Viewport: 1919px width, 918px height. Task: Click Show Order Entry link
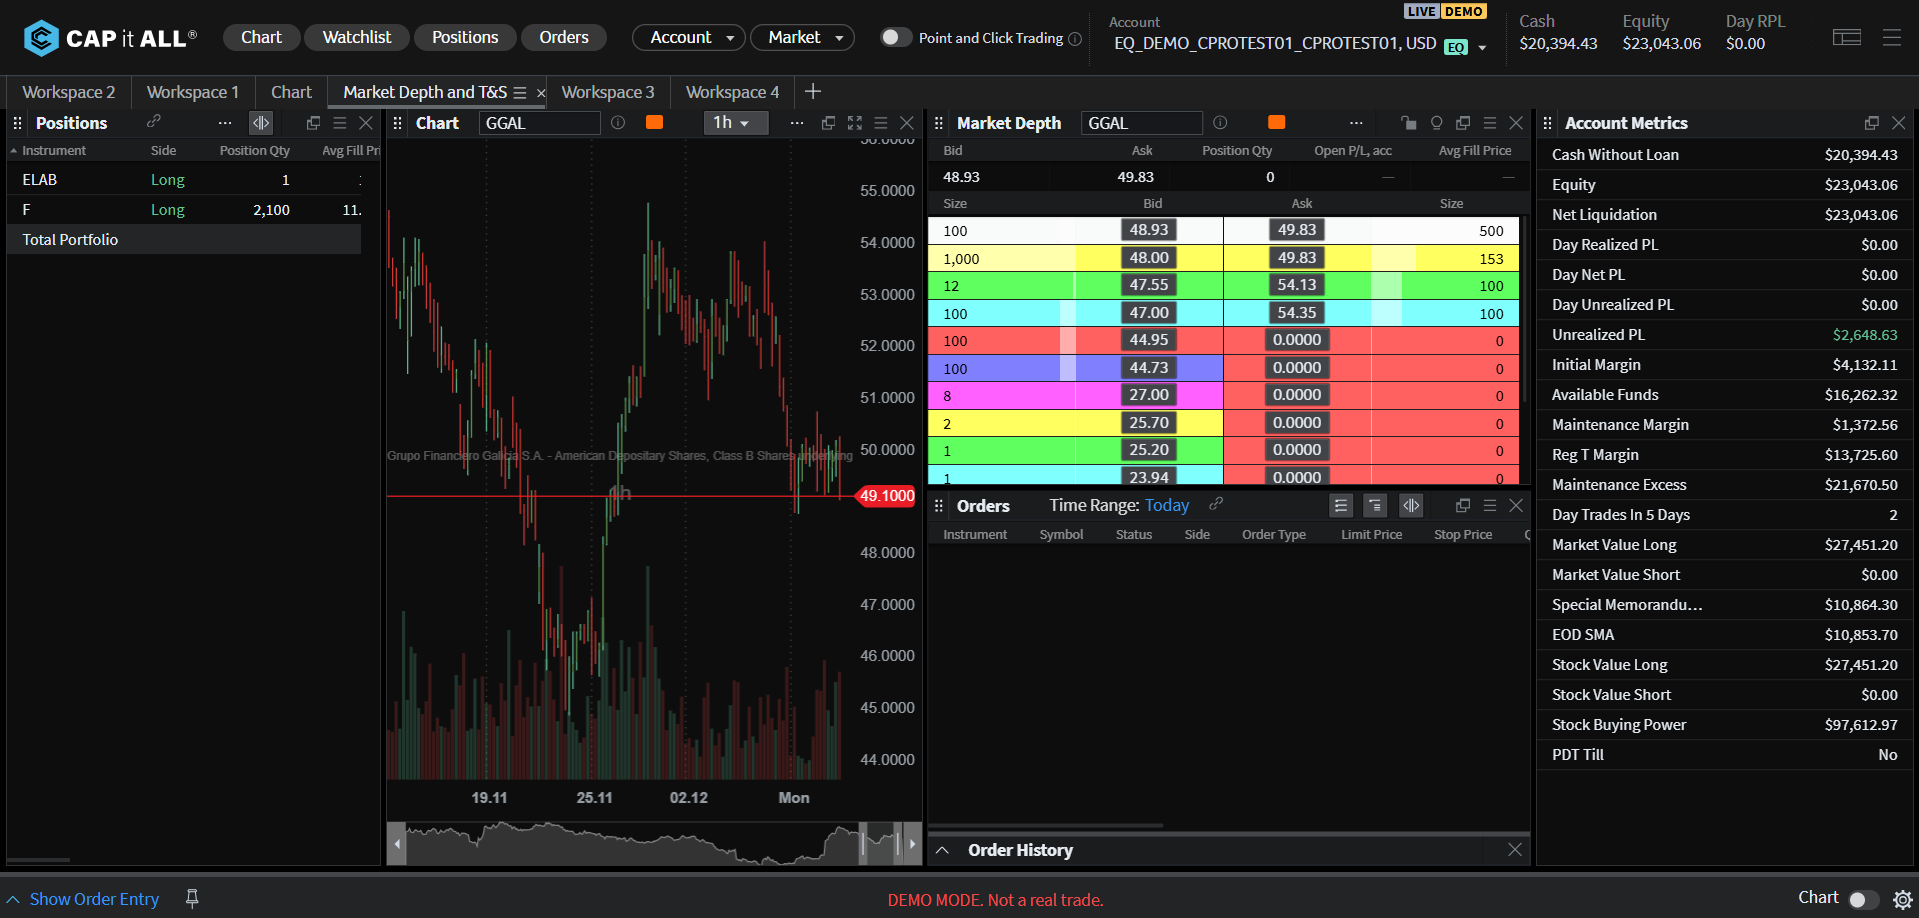pos(94,899)
